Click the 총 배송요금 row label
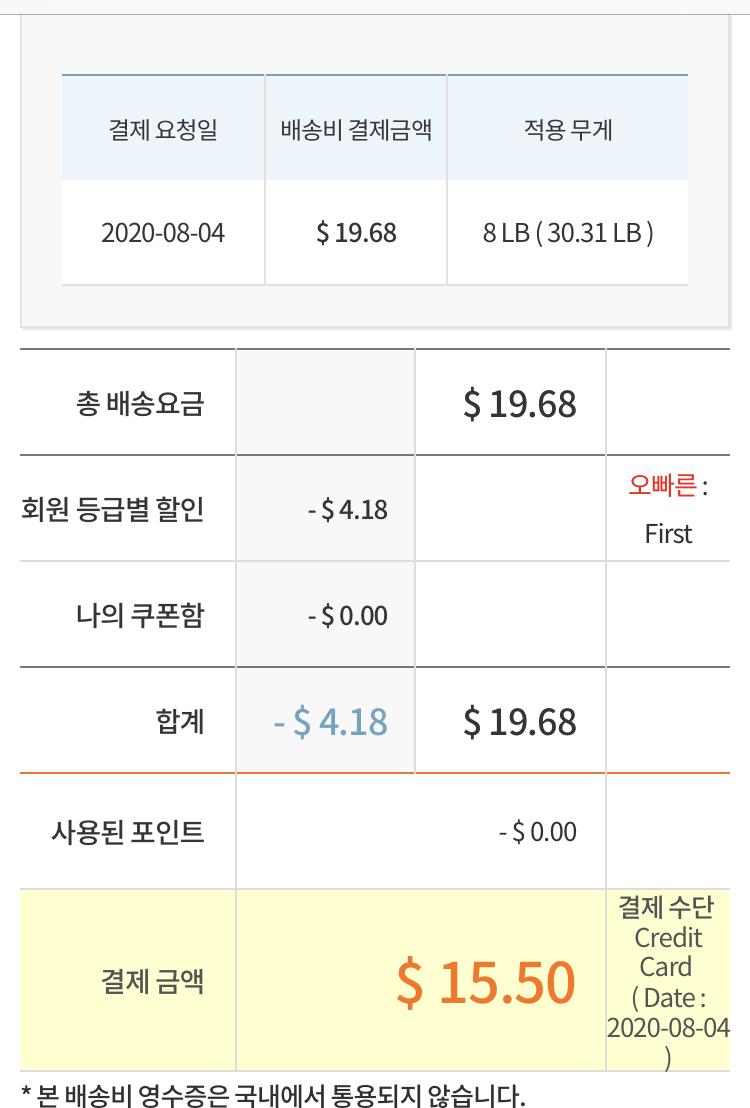The image size is (750, 1108). click(140, 404)
